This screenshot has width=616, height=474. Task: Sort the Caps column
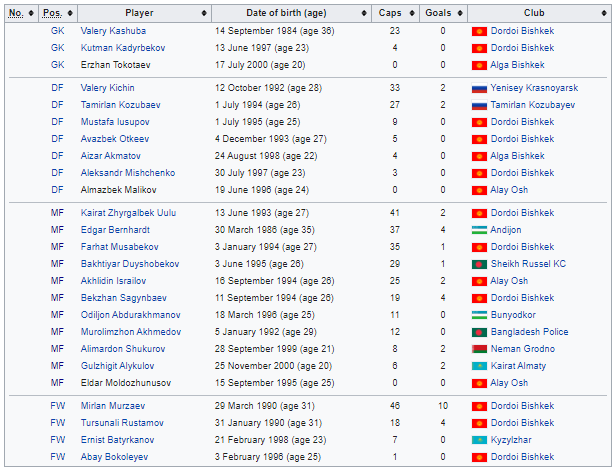(x=412, y=13)
